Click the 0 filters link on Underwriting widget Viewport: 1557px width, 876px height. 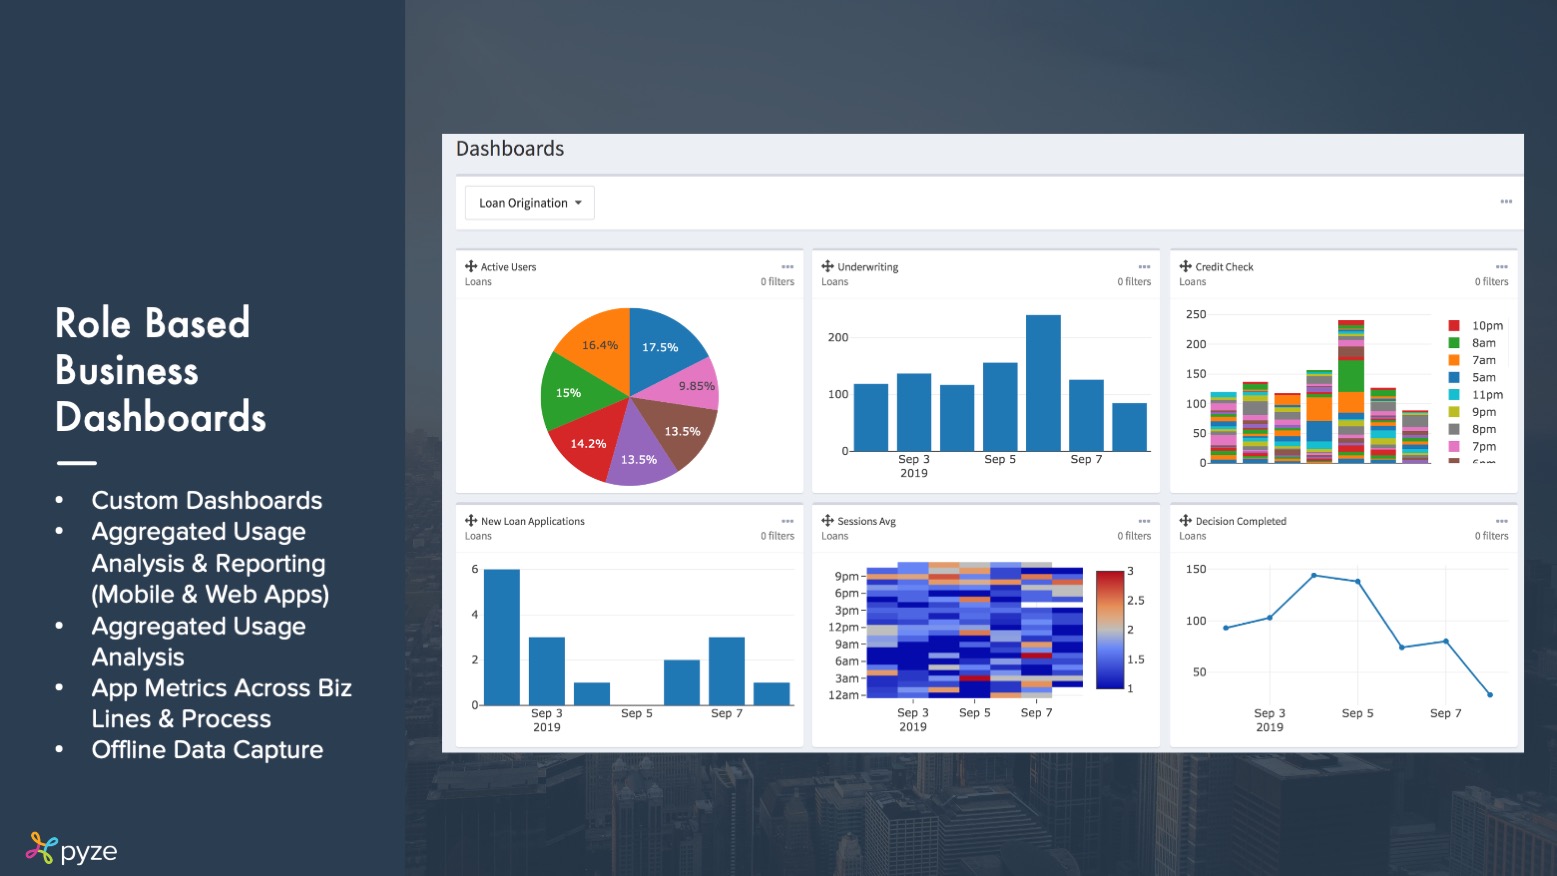[x=1134, y=282]
